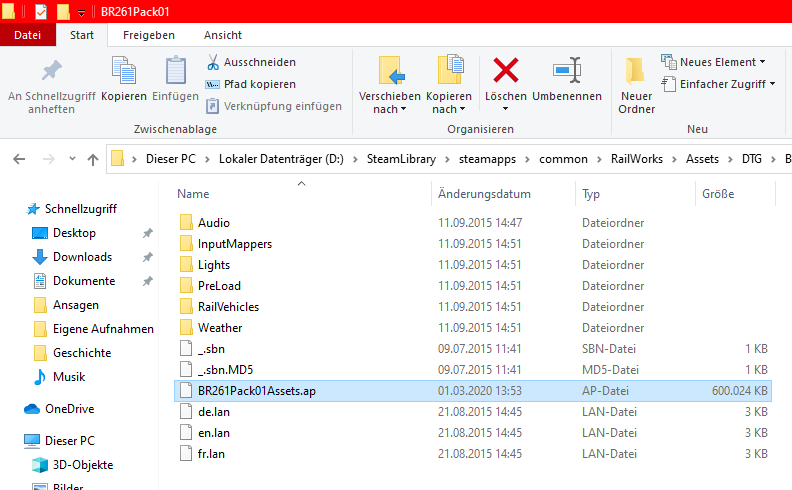Image resolution: width=792 pixels, height=490 pixels.
Task: Click the back navigation arrow
Action: coord(19,159)
